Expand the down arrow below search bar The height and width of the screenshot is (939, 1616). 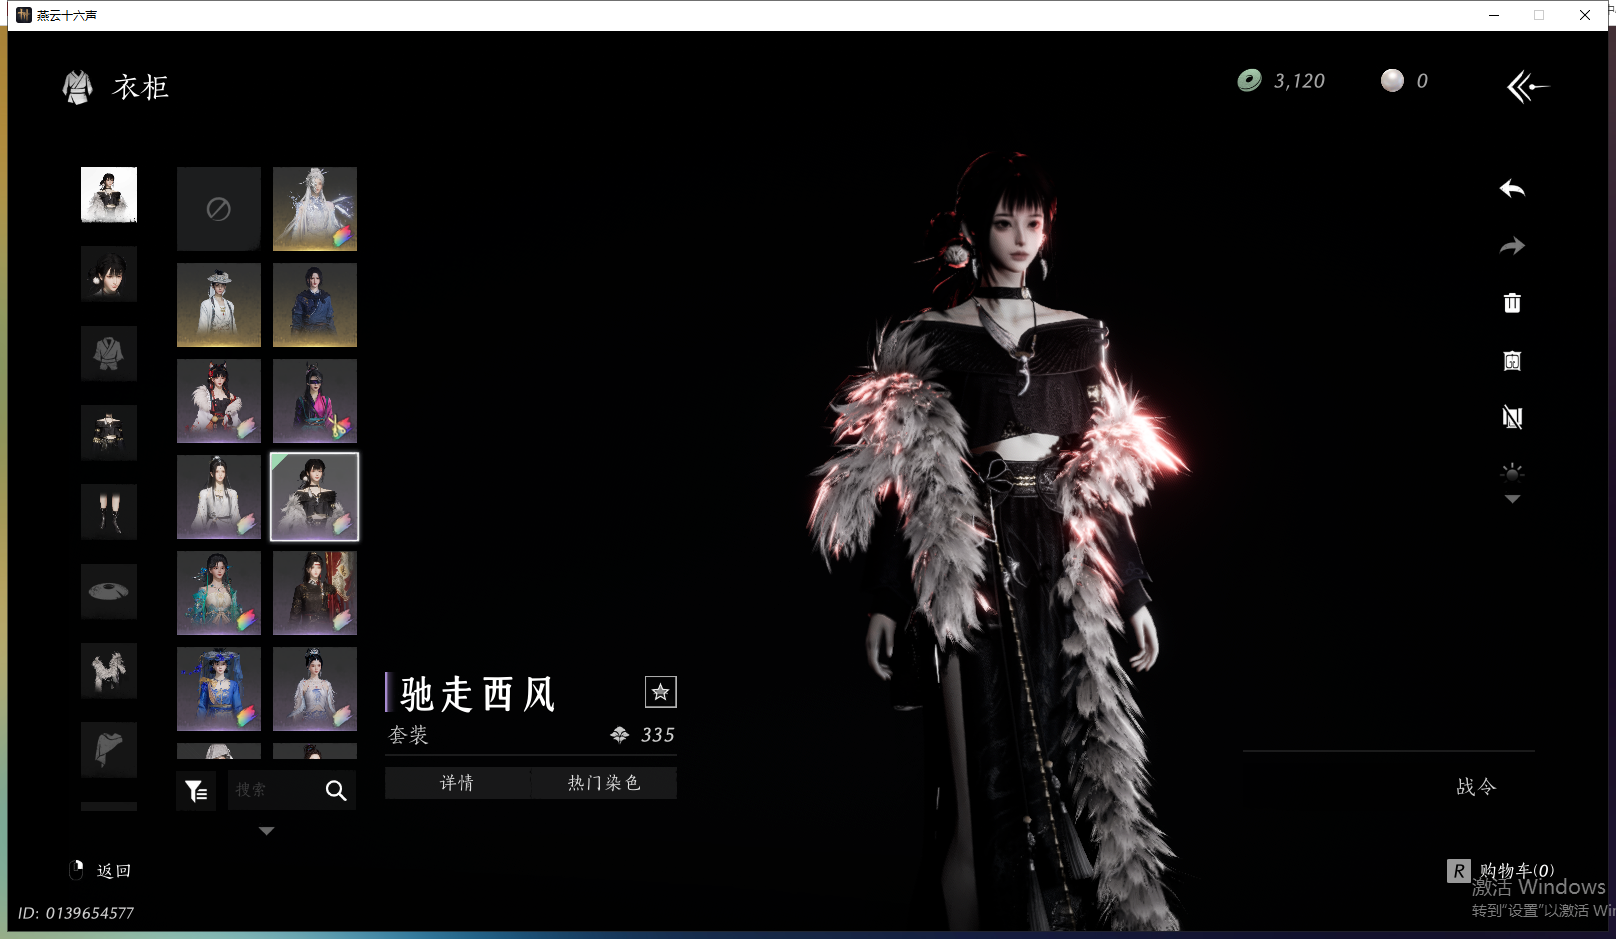pos(266,831)
